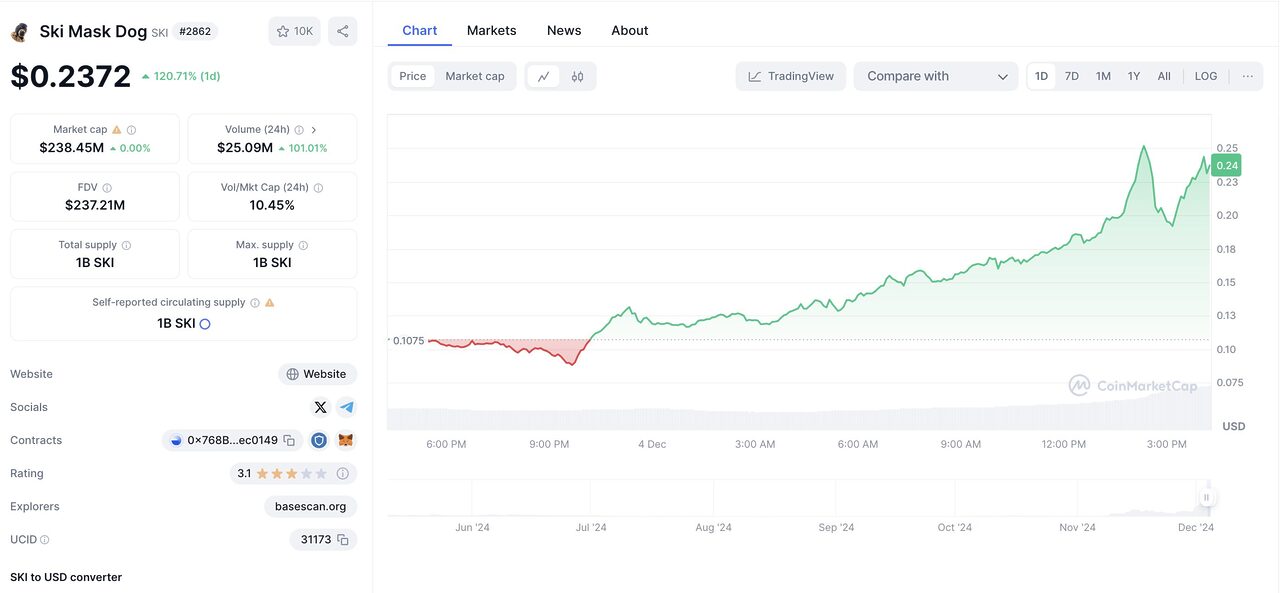Viewport: 1280px width, 593px height.
Task: Toggle LOG scale on chart
Action: pyautogui.click(x=1206, y=76)
